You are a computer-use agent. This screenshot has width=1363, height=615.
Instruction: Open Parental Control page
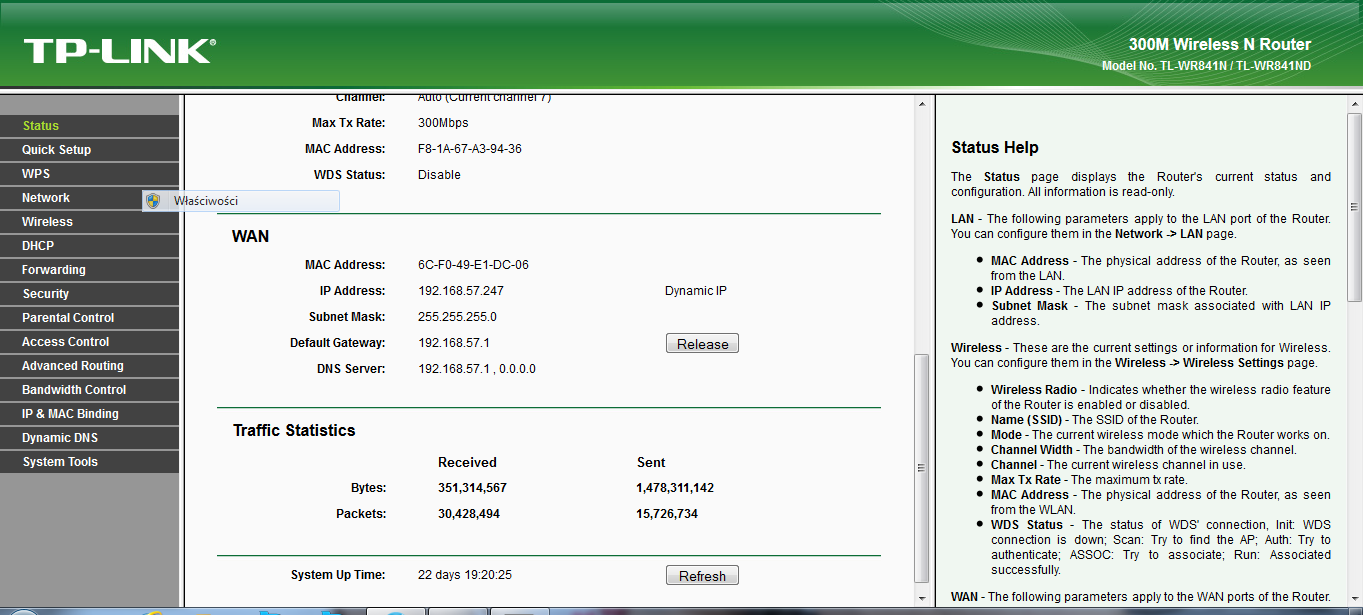pyautogui.click(x=68, y=318)
